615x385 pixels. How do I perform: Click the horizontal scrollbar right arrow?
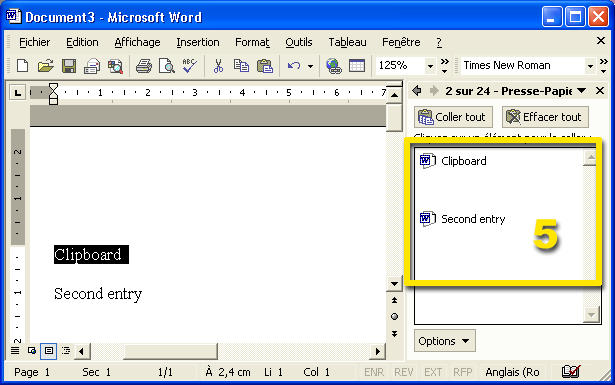click(x=377, y=351)
